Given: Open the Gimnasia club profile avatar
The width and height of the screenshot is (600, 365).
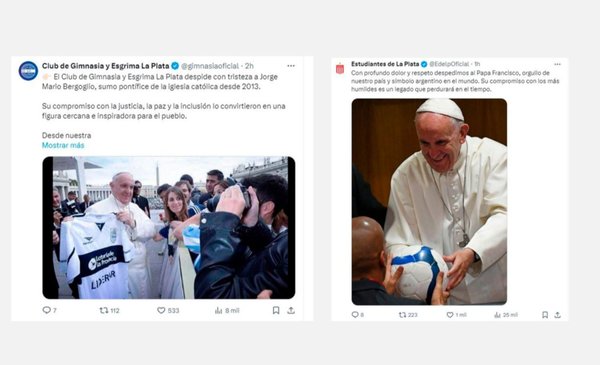Looking at the screenshot, I should 28,71.
